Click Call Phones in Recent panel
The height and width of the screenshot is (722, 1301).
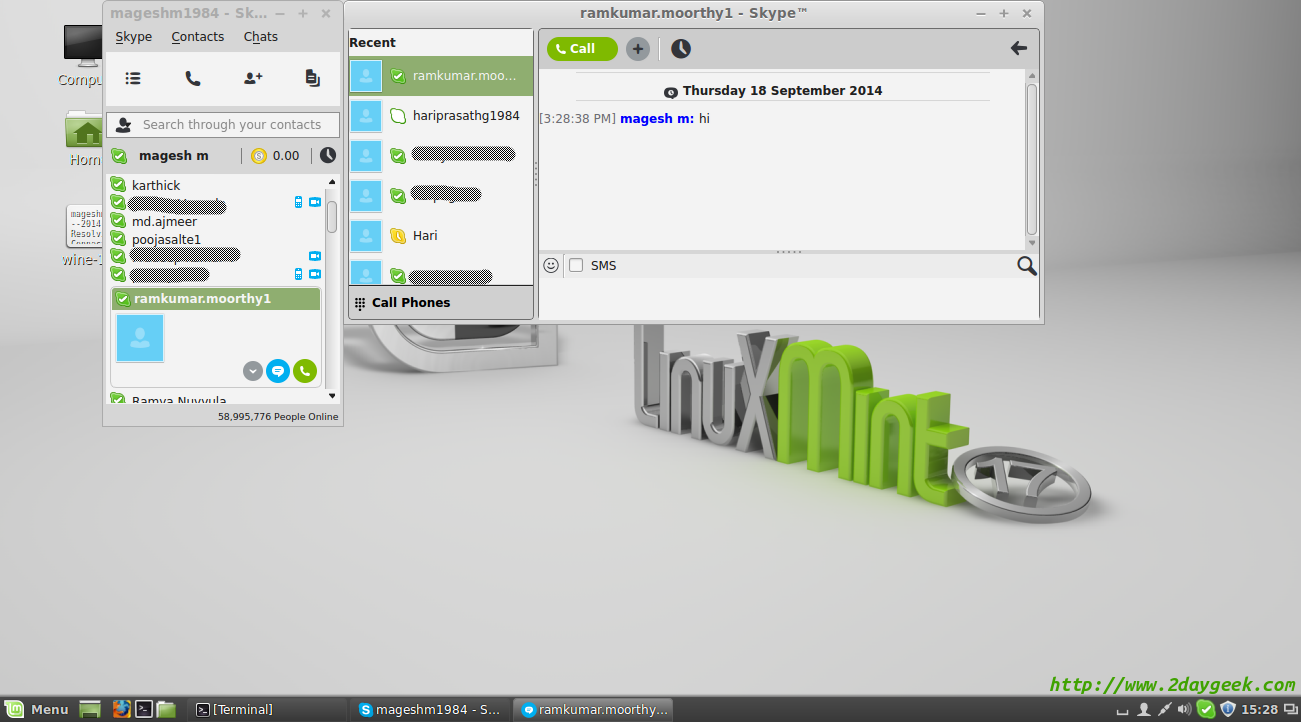(x=411, y=303)
